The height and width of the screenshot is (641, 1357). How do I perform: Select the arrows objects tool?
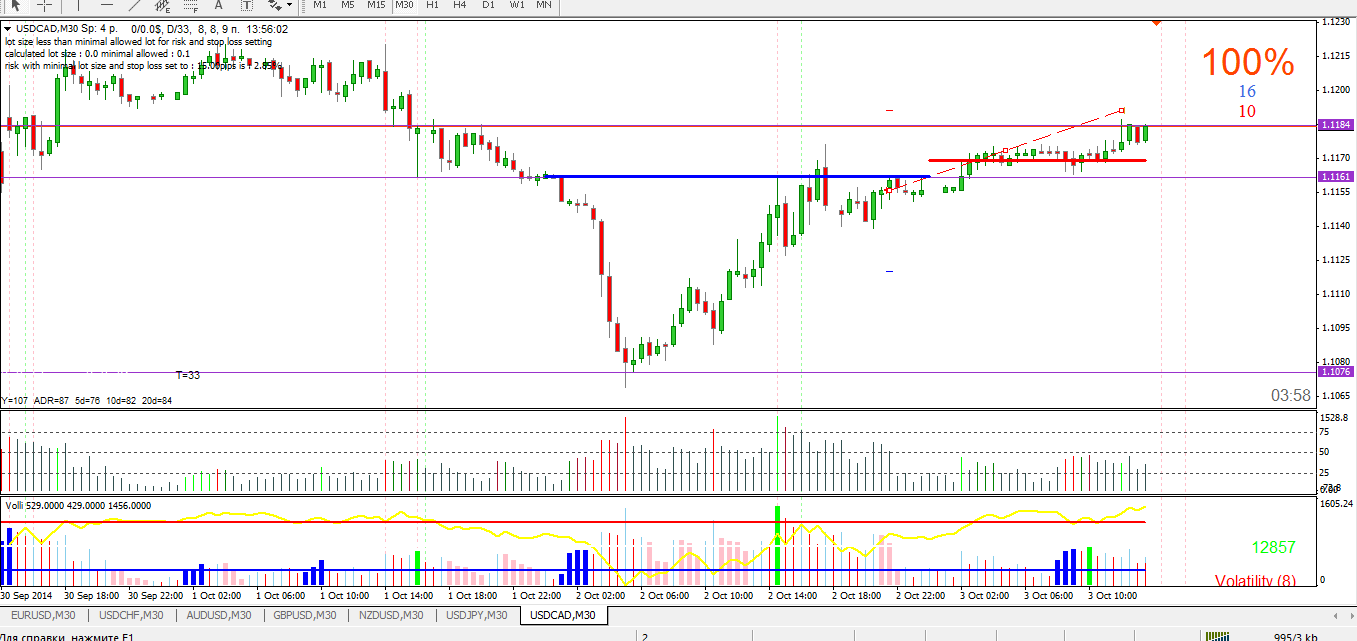click(273, 5)
